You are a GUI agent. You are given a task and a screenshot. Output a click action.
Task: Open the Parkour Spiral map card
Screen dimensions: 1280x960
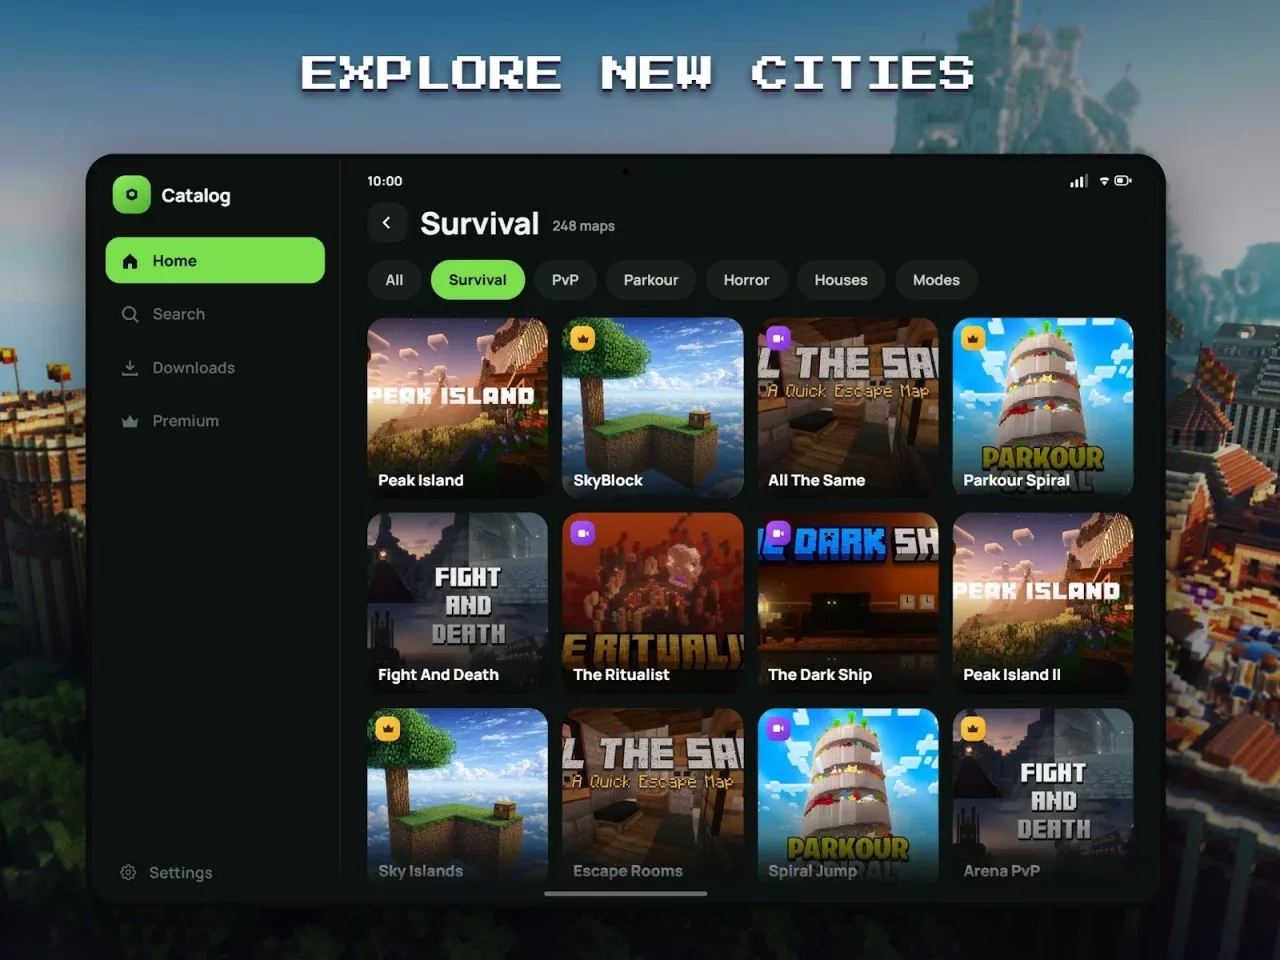point(1043,407)
